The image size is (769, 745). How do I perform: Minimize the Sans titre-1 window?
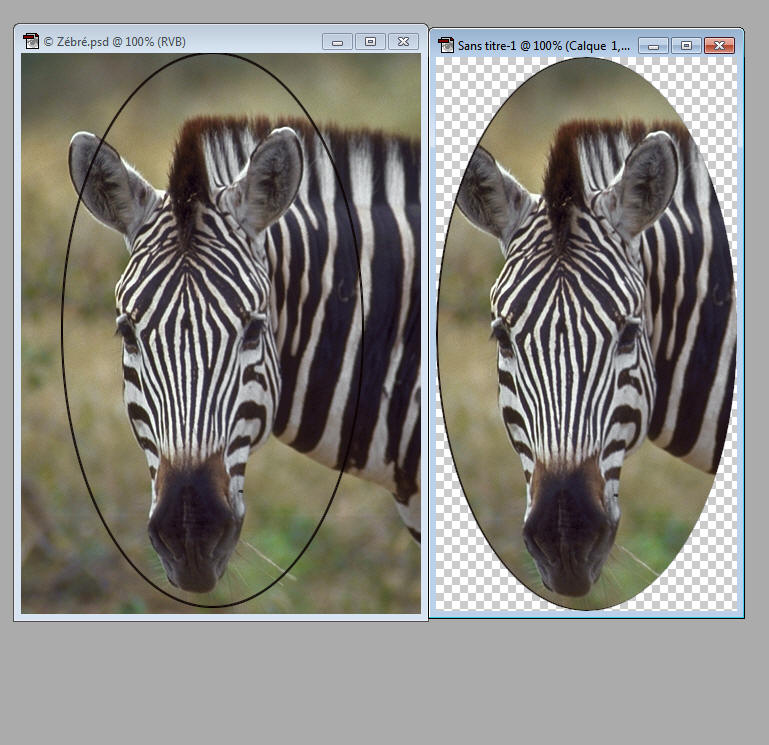pyautogui.click(x=653, y=46)
